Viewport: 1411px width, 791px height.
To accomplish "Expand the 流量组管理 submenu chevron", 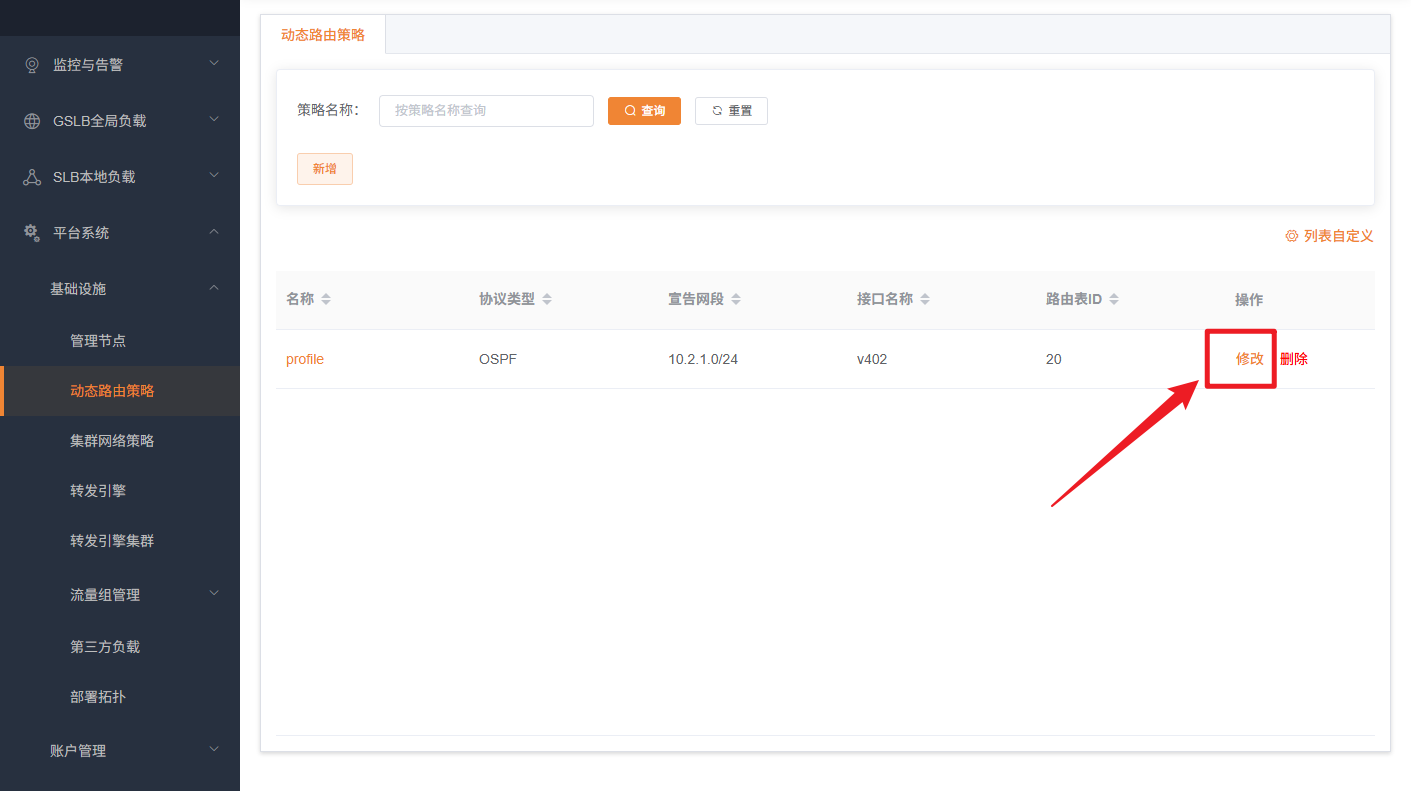I will (x=213, y=594).
